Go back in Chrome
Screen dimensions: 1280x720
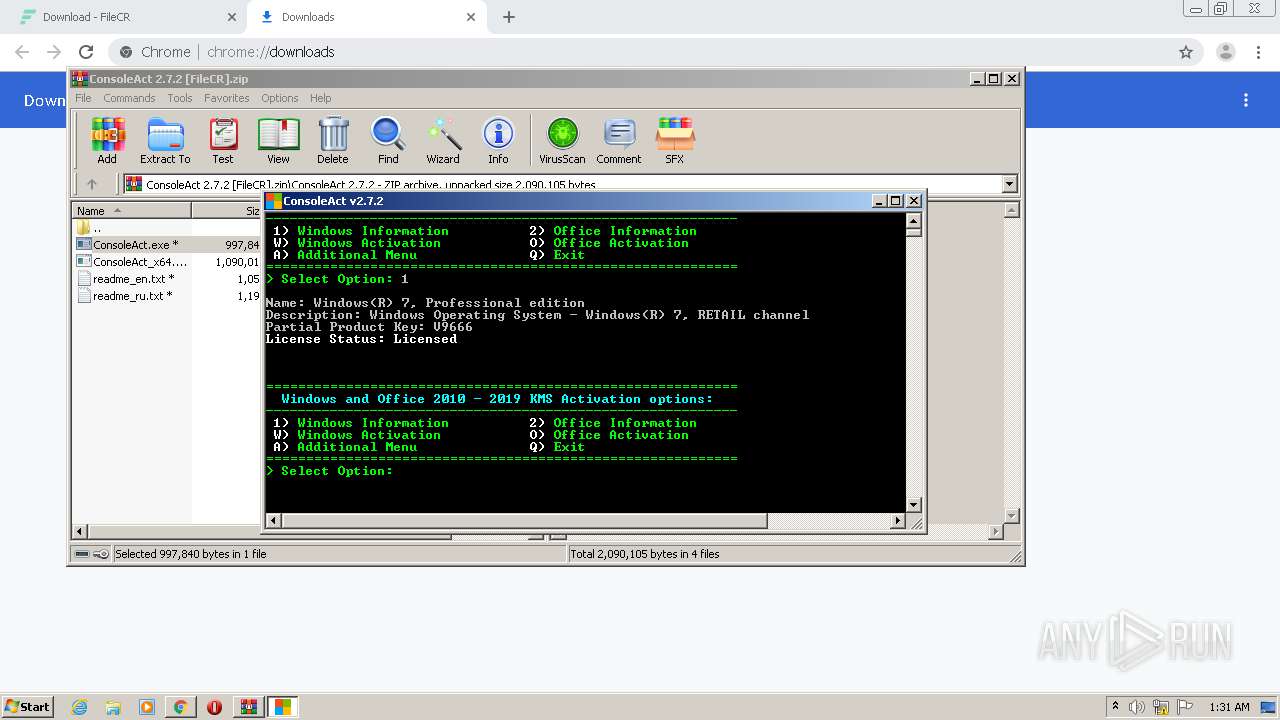click(x=22, y=52)
